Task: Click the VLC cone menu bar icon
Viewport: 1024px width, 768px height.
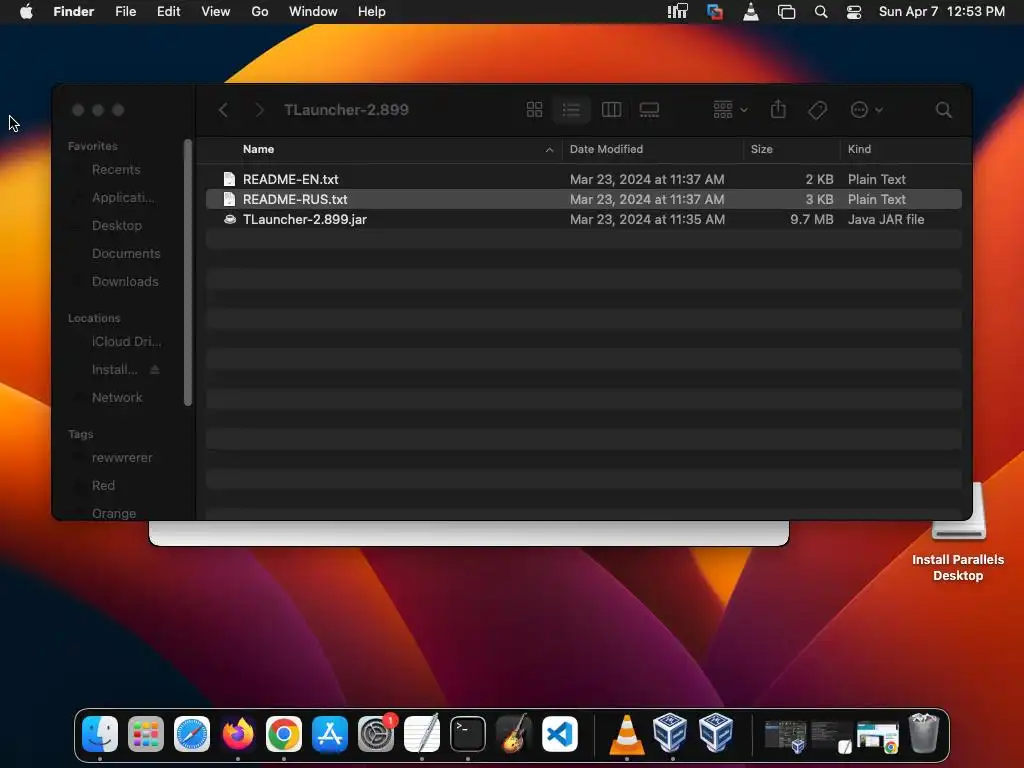Action: coord(751,12)
